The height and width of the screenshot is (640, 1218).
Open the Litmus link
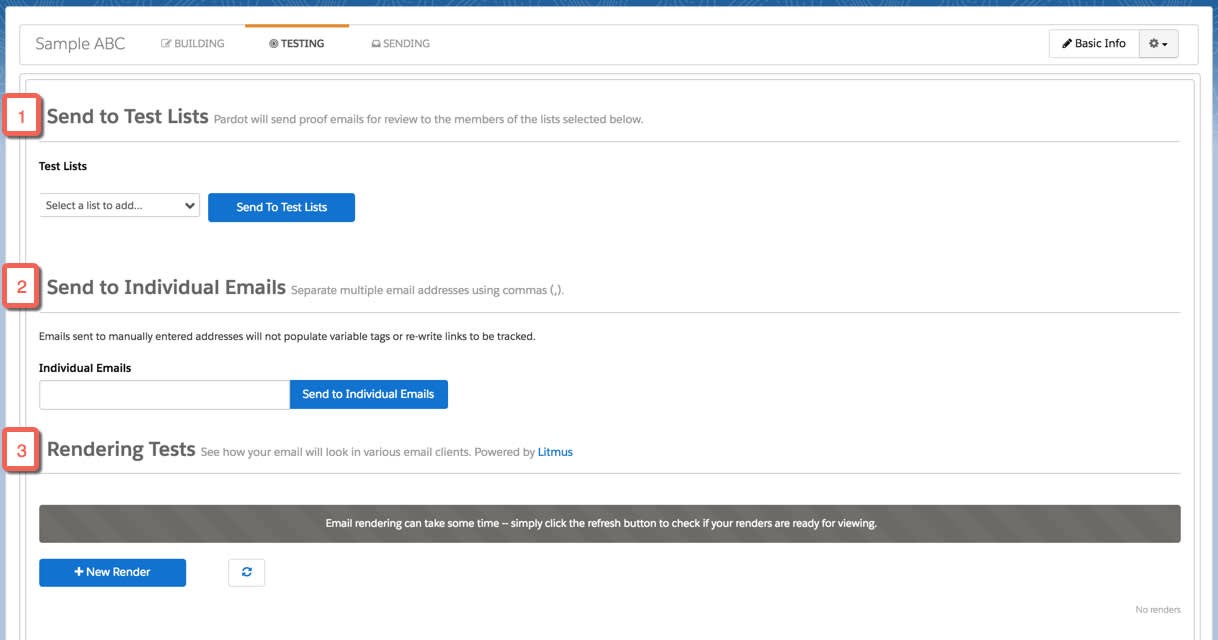coord(555,452)
